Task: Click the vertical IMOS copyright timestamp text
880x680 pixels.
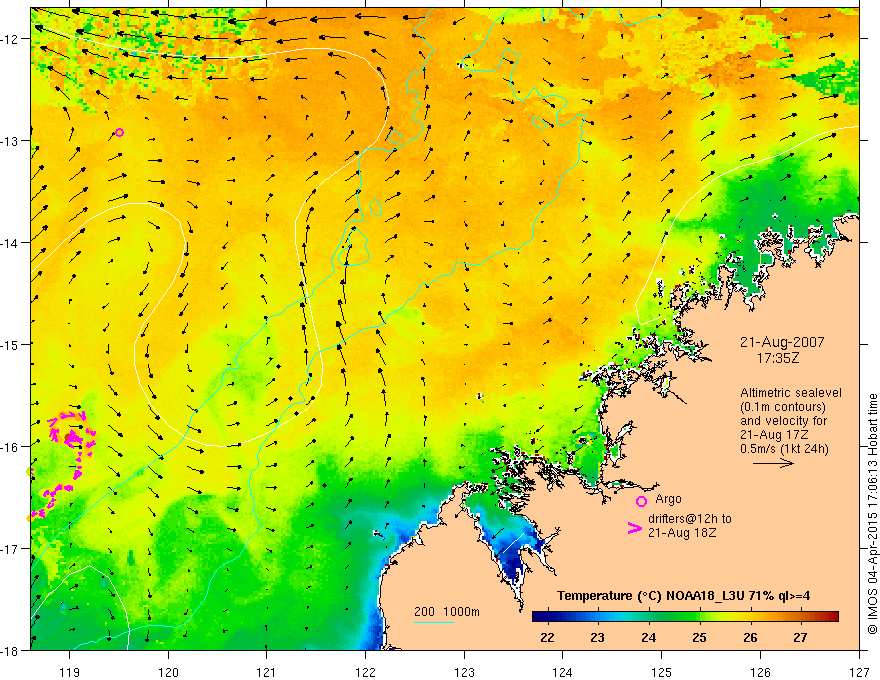Action: click(x=872, y=514)
